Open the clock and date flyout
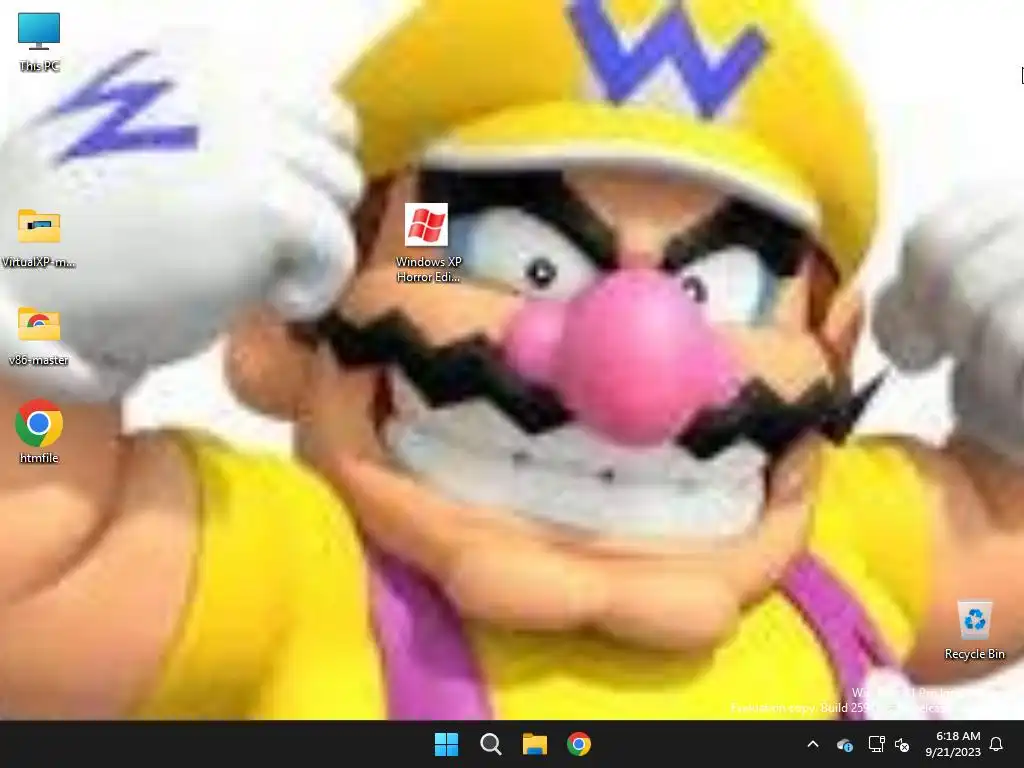 coord(953,744)
